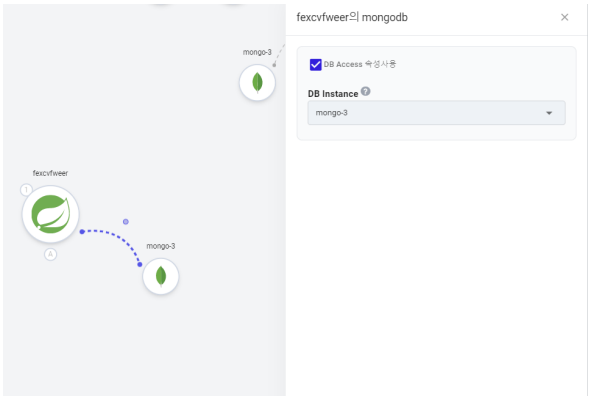Click the lower mongo-3 text label
Screen dimensions: 591x401
click(161, 246)
